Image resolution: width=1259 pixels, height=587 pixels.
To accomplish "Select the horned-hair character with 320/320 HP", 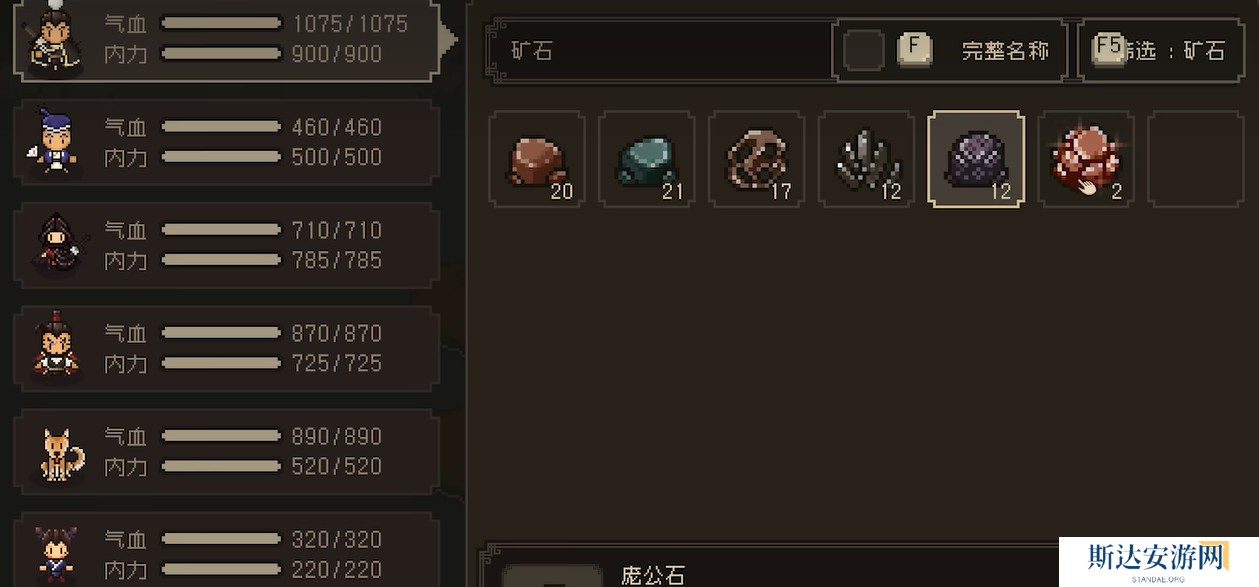I will [226, 550].
